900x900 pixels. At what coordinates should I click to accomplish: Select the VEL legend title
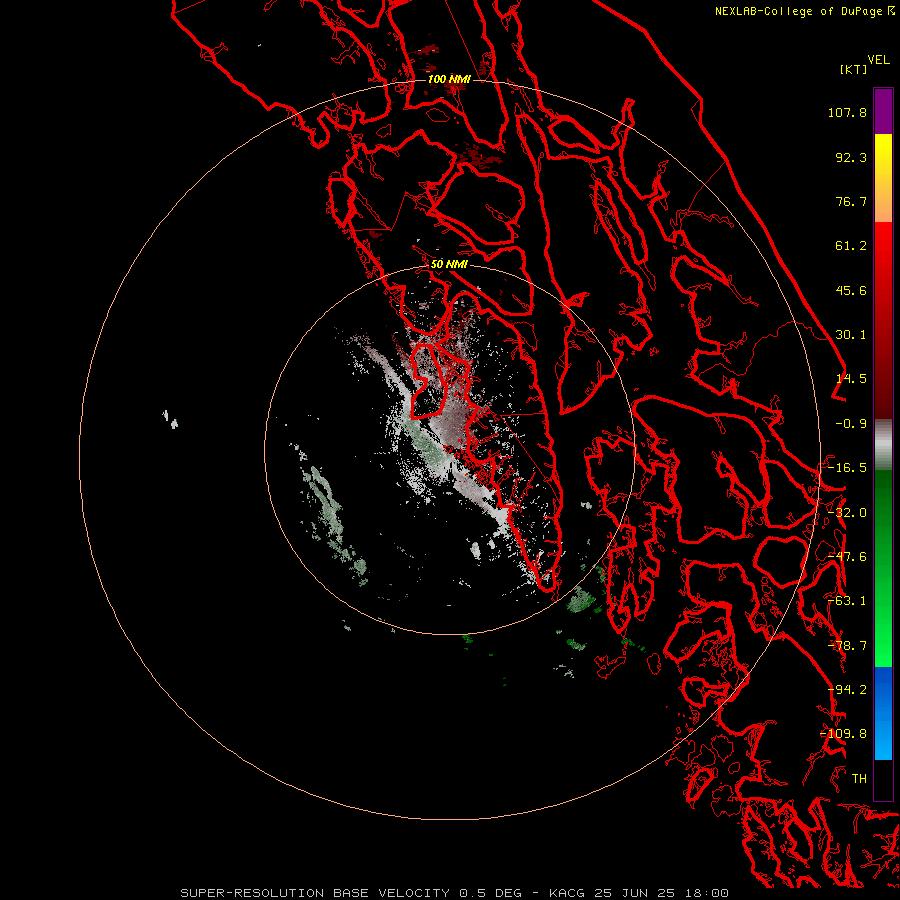[878, 60]
